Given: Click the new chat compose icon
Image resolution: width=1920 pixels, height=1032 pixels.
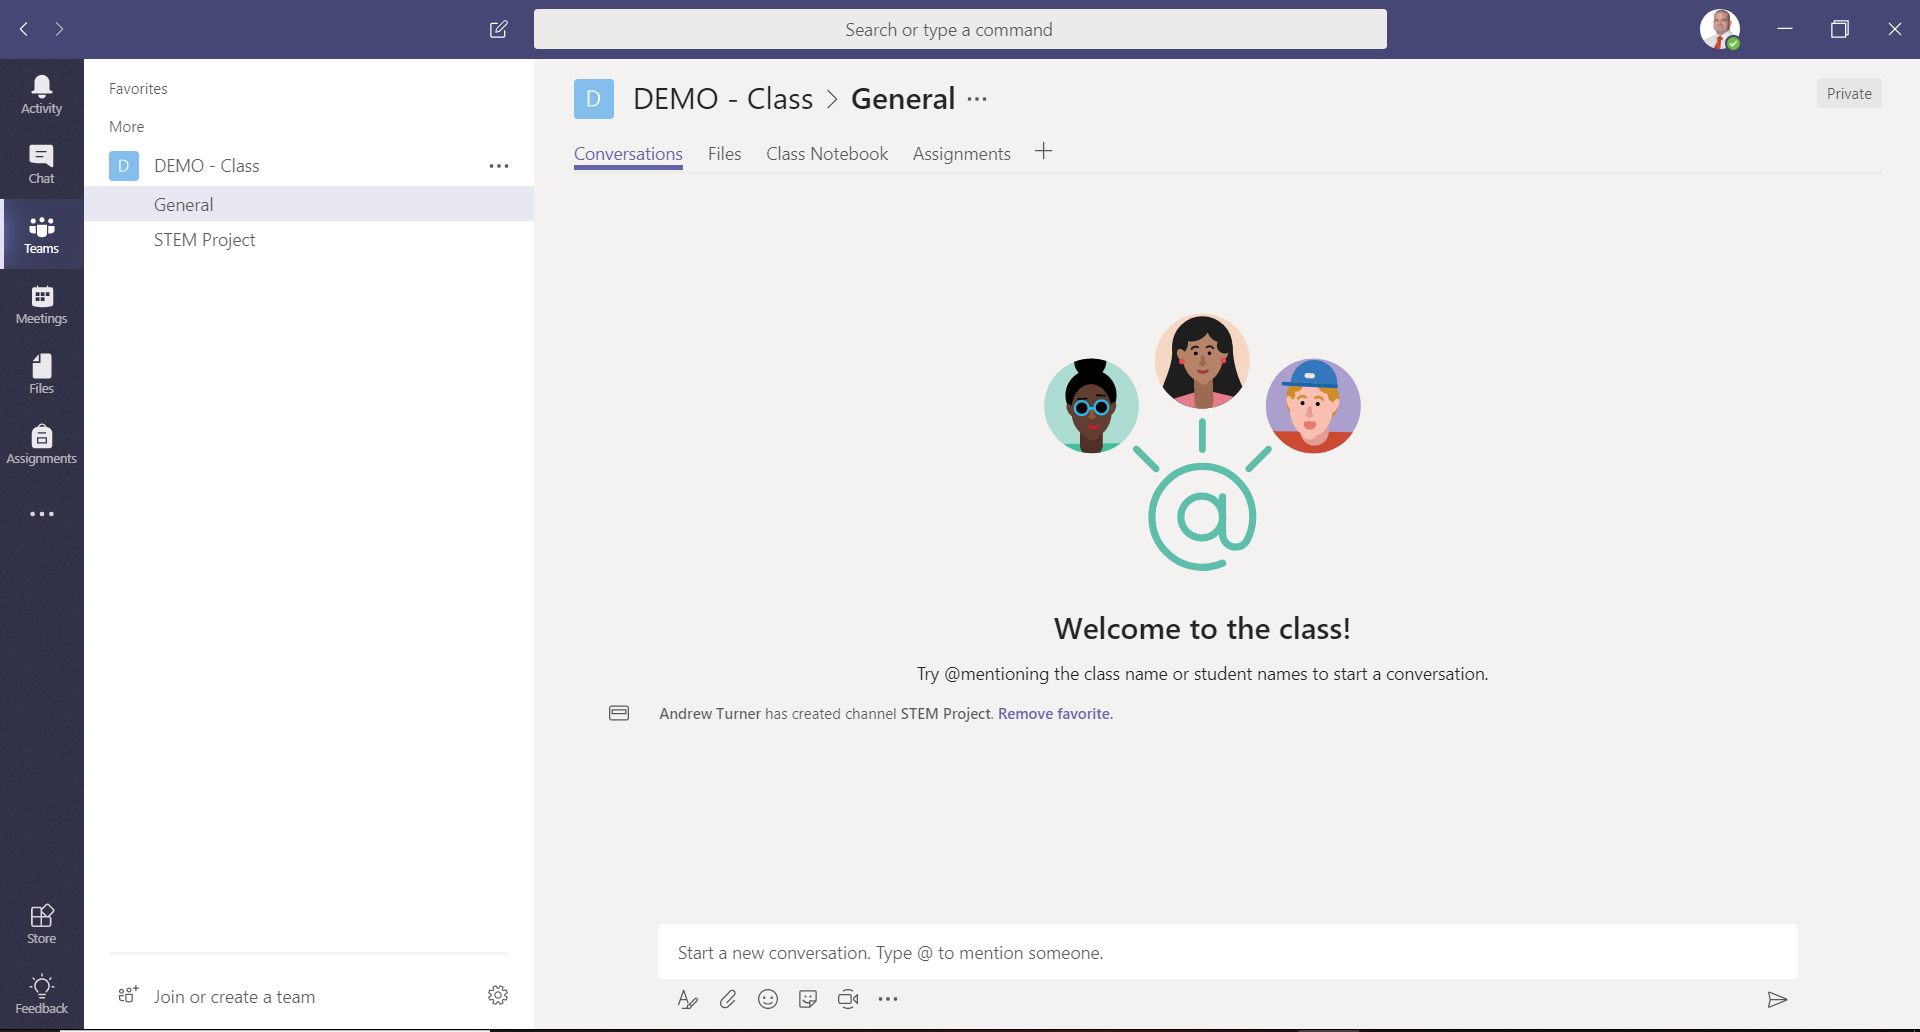Looking at the screenshot, I should coord(498,29).
